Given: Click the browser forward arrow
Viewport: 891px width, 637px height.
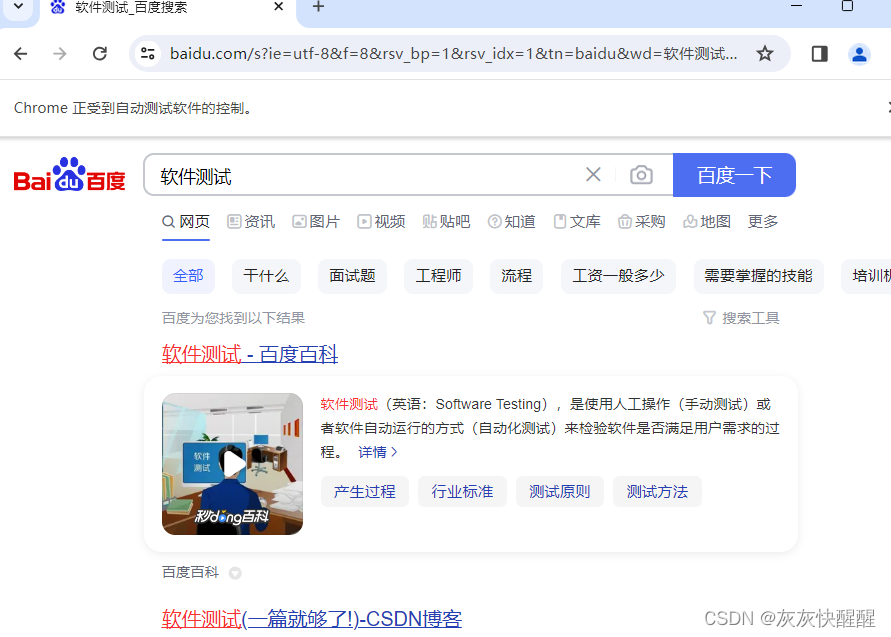Looking at the screenshot, I should pyautogui.click(x=60, y=54).
